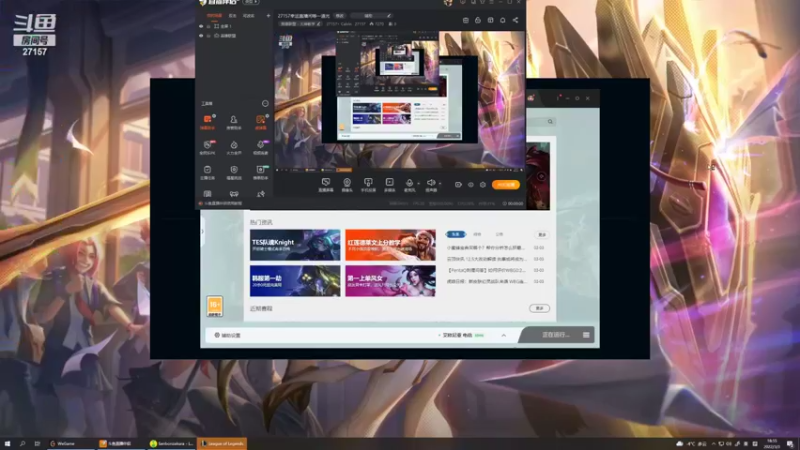Click the user avatar in the Douyu title bar
The image size is (800, 450).
(x=448, y=3)
